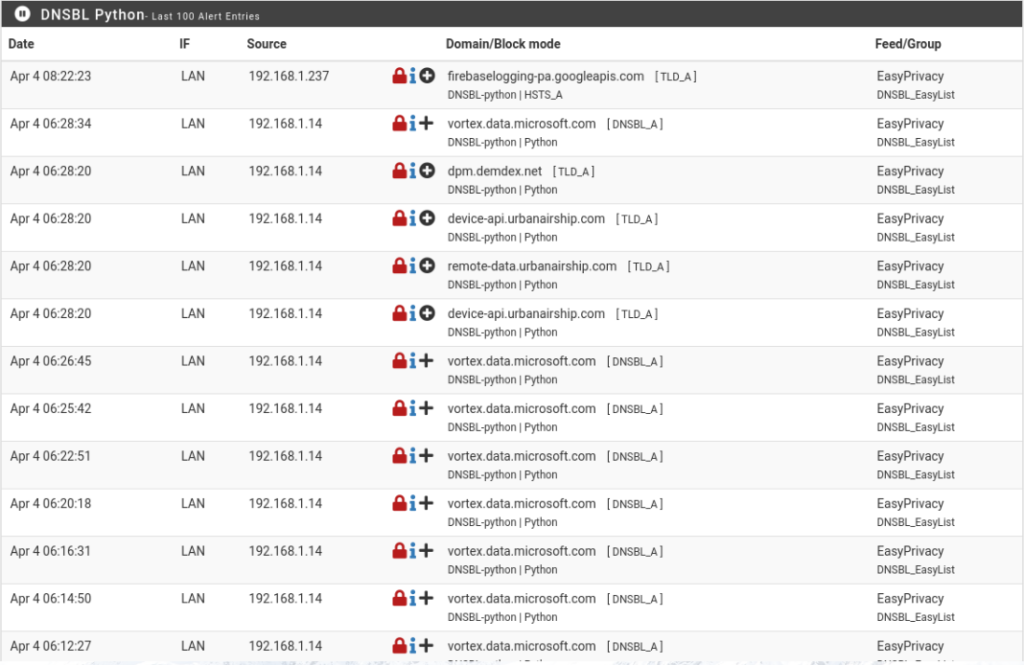Open the info icon for firebaselogging-pa.googleapis.com
Image resolution: width=1024 pixels, height=665 pixels.
click(x=413, y=76)
